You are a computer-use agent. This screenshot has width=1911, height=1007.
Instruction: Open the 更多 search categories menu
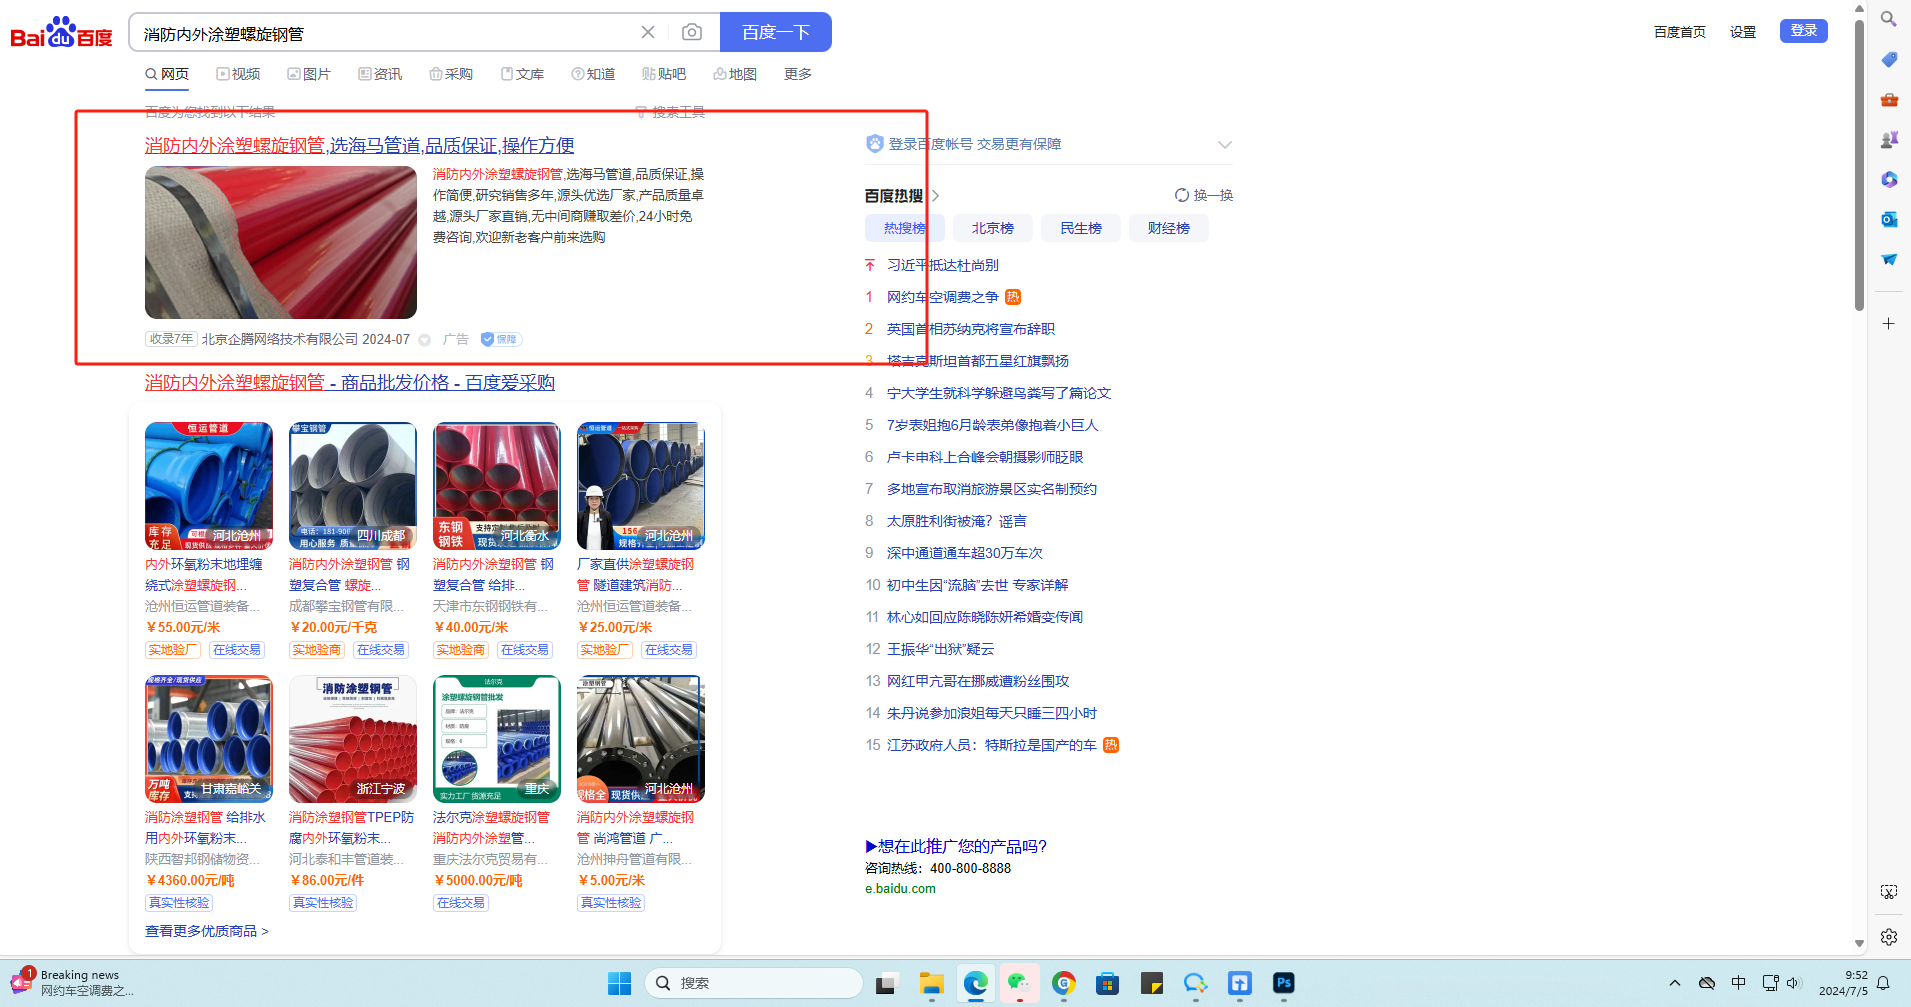tap(798, 74)
